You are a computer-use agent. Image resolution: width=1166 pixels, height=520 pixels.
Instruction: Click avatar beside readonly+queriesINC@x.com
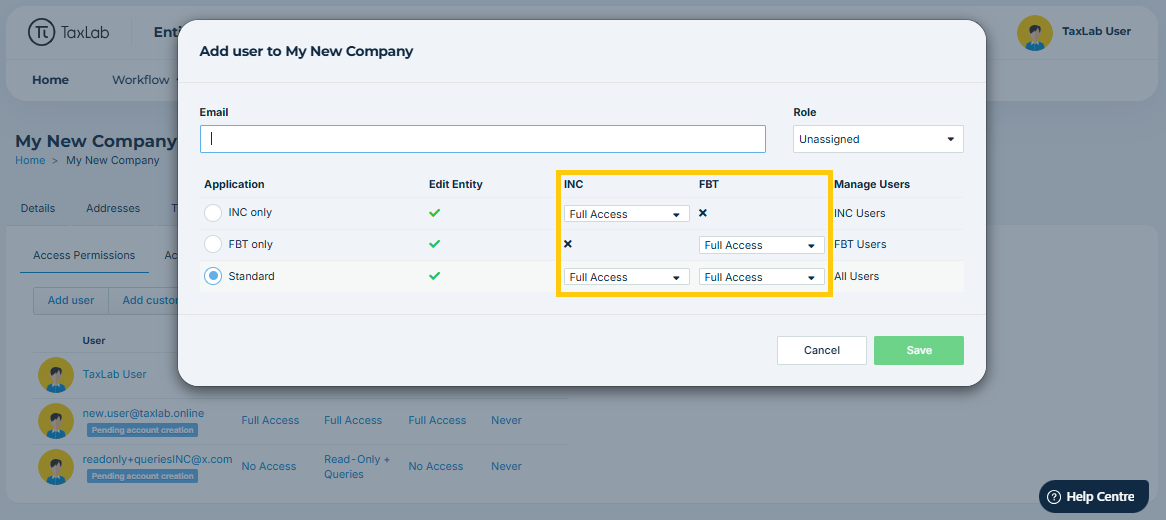tap(56, 466)
